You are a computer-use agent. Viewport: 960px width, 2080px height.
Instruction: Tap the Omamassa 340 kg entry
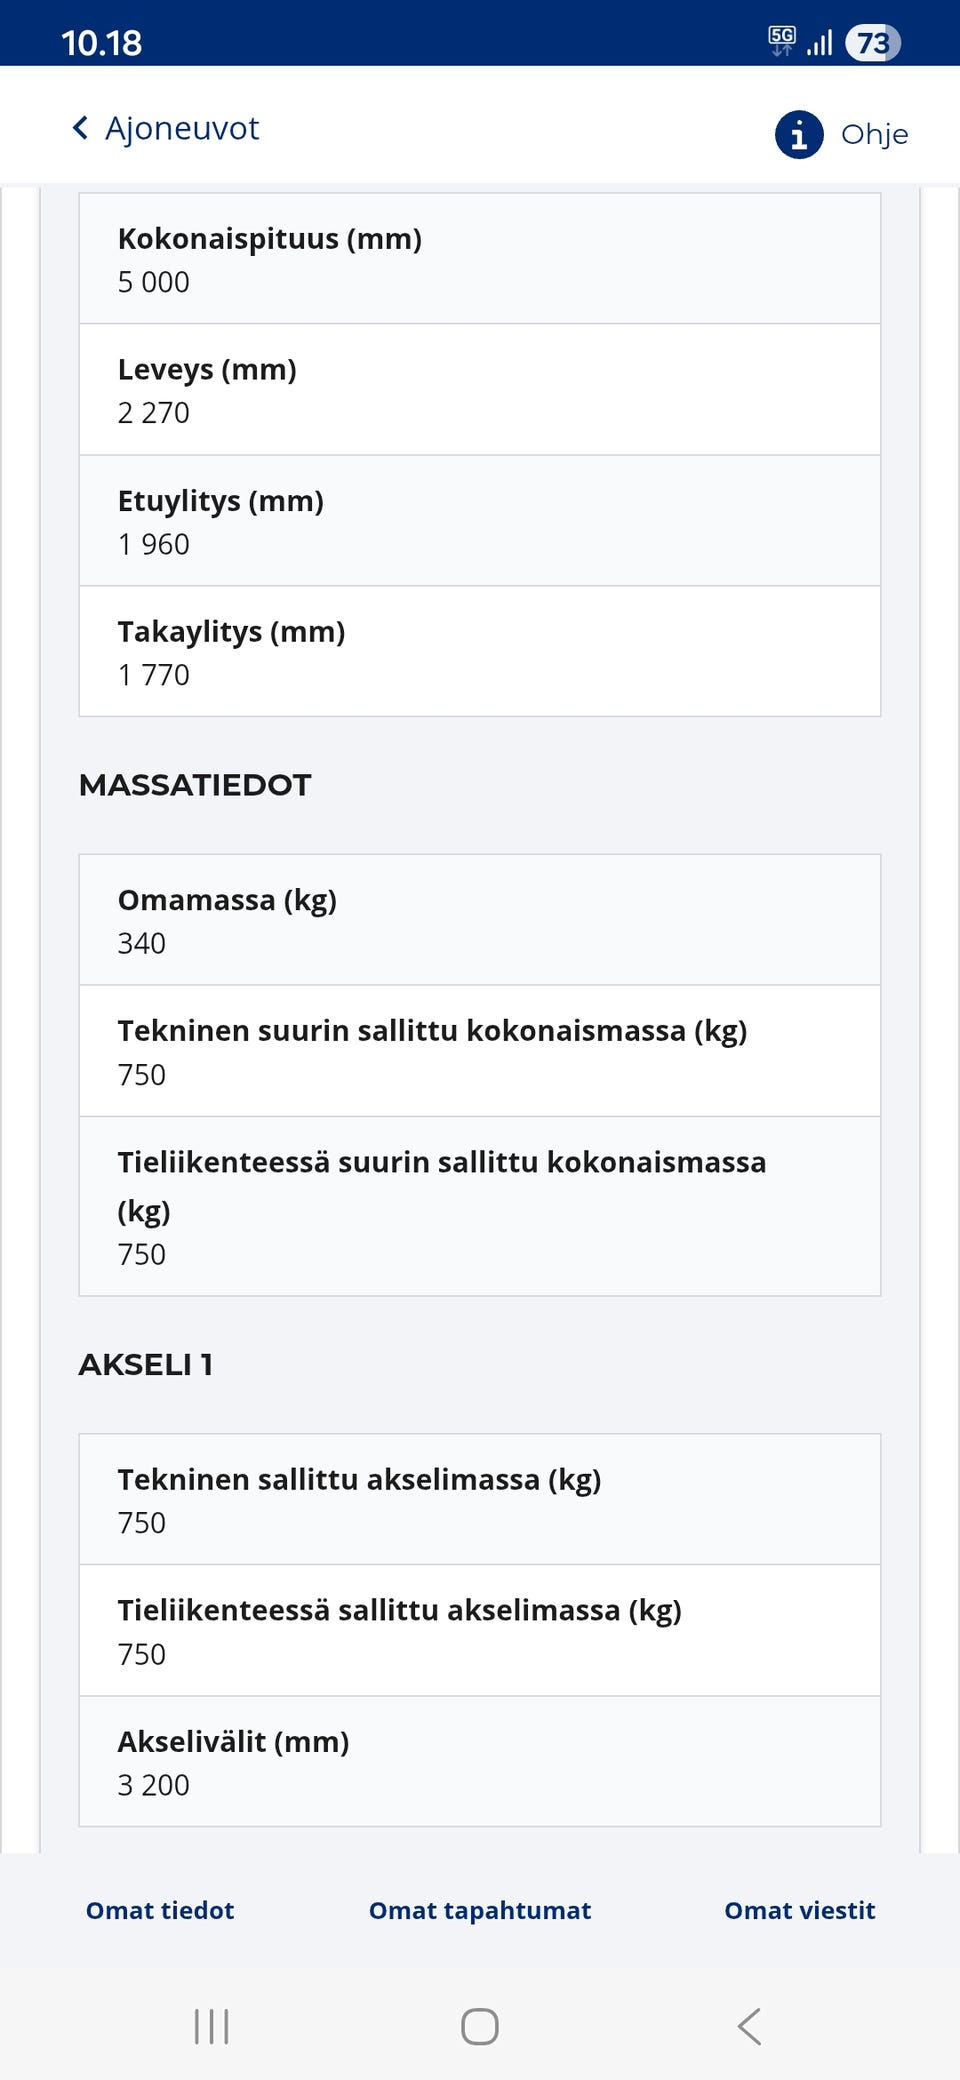[x=479, y=919]
